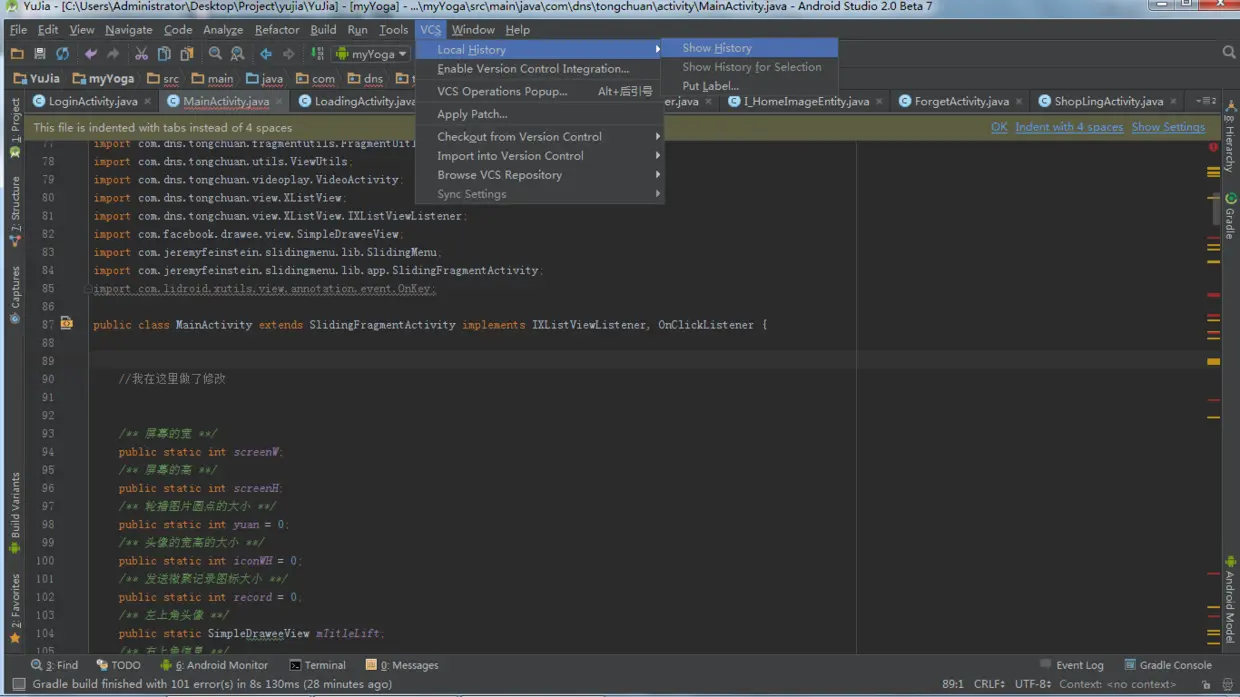Click the Copy toolbar icon
Image resolution: width=1240 pixels, height=697 pixels.
point(164,54)
